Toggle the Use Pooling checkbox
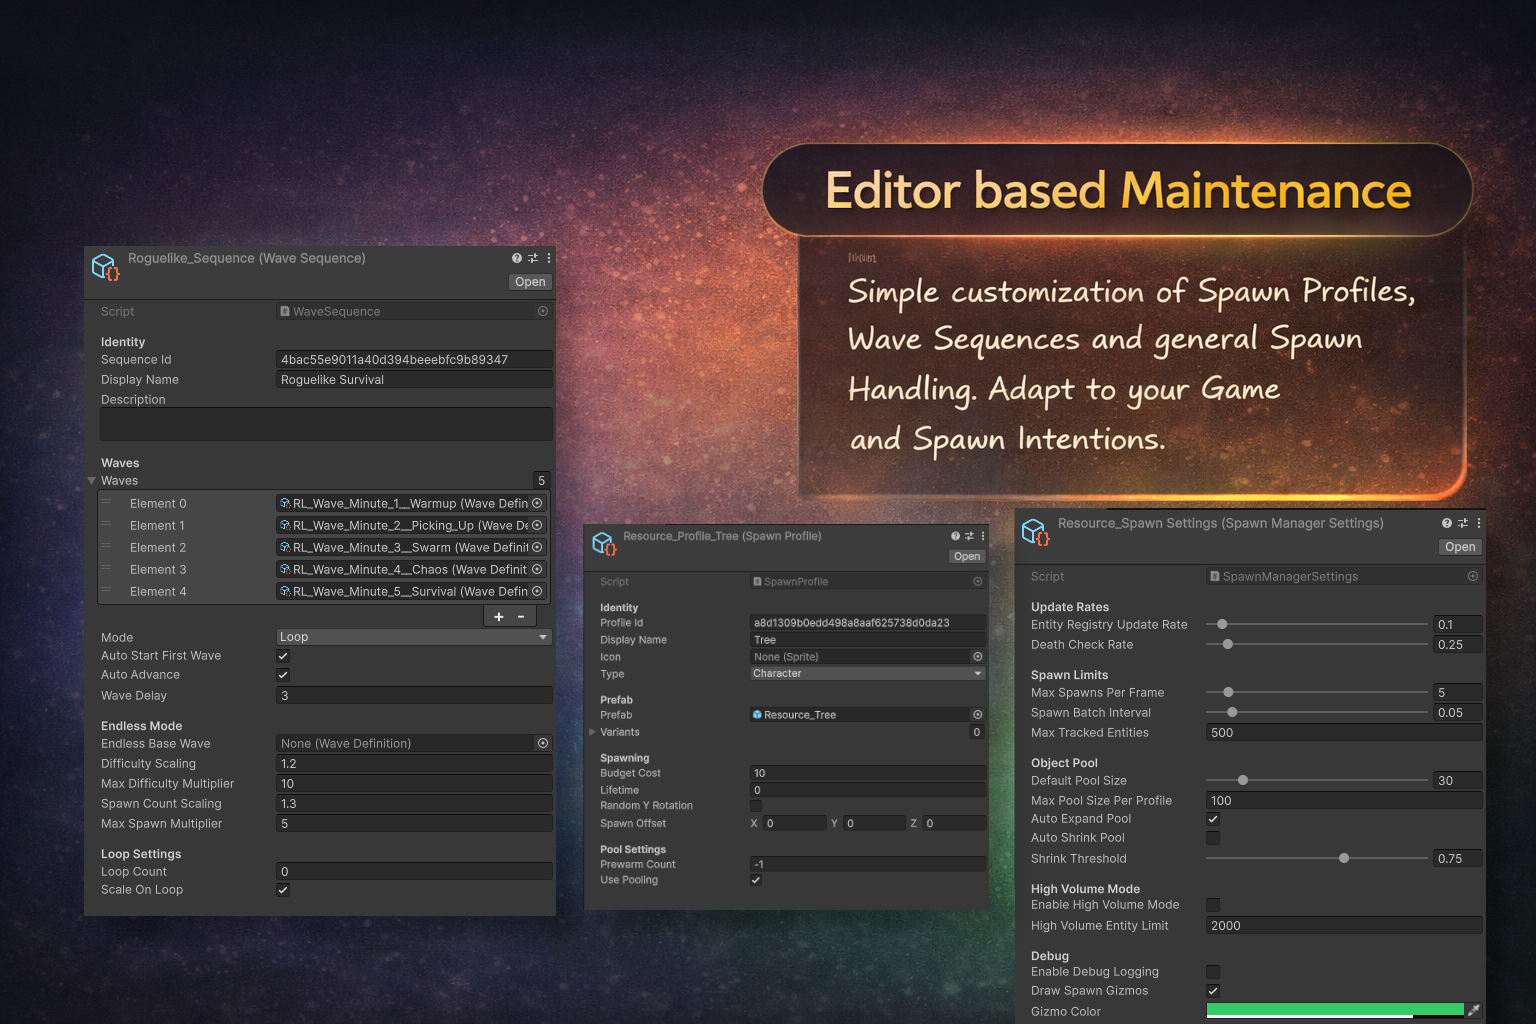The image size is (1536, 1024). pyautogui.click(x=756, y=880)
